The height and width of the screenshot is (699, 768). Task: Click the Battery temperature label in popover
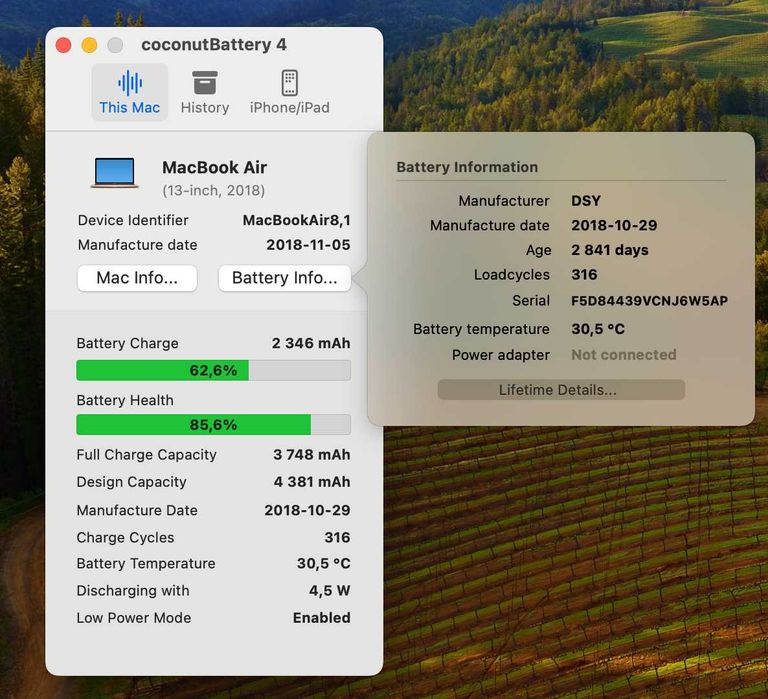point(481,329)
